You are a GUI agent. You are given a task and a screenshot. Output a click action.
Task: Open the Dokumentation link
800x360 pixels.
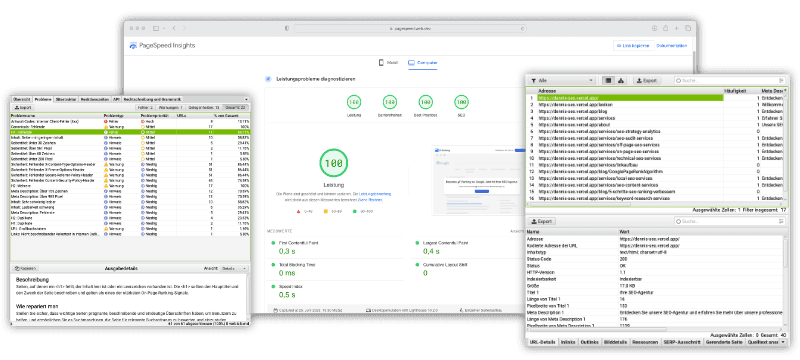(x=671, y=45)
